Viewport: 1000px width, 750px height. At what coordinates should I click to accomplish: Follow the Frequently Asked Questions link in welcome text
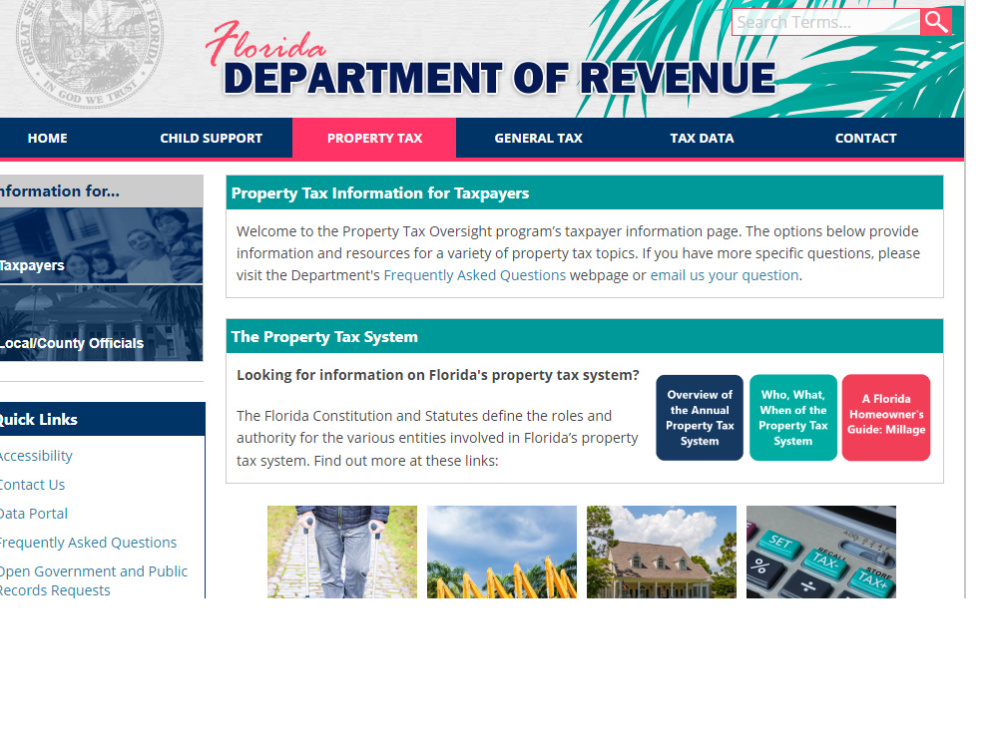(474, 275)
